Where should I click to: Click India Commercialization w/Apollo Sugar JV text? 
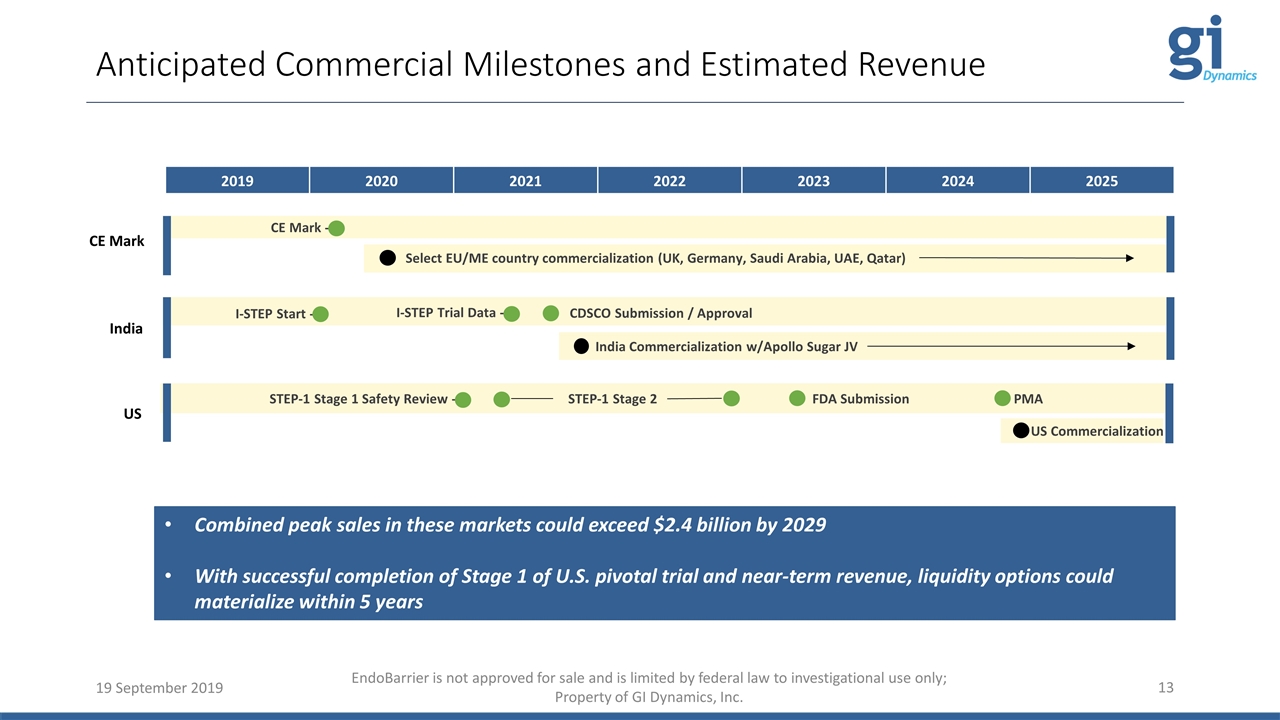(x=726, y=347)
